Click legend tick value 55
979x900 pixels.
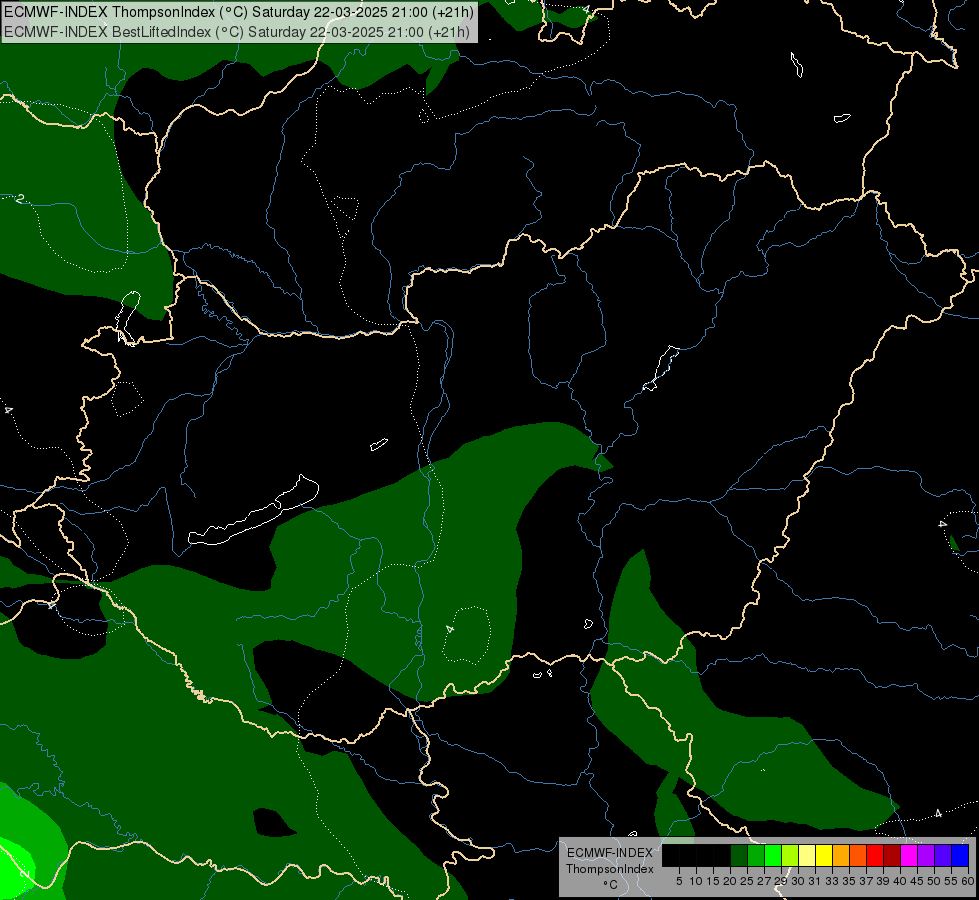951,881
